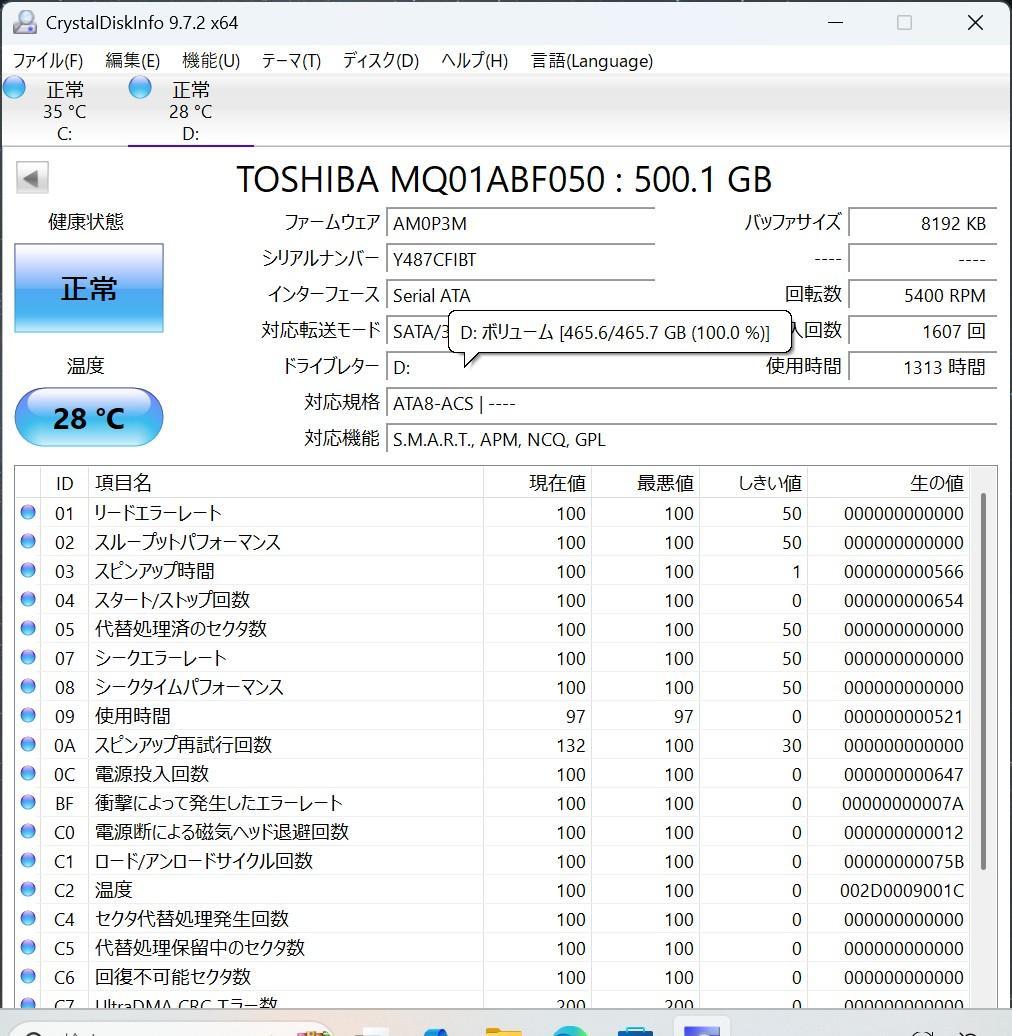Switch to the C: disk tab showing 35 °C
Screen dimensions: 1012x1036
tap(63, 110)
